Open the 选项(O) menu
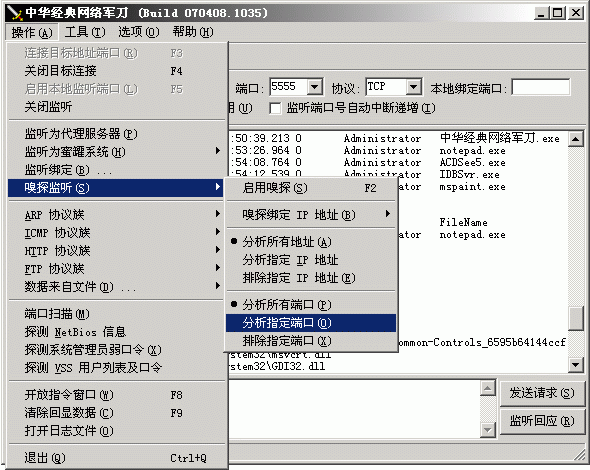This screenshot has width=590, height=470. coord(138,32)
